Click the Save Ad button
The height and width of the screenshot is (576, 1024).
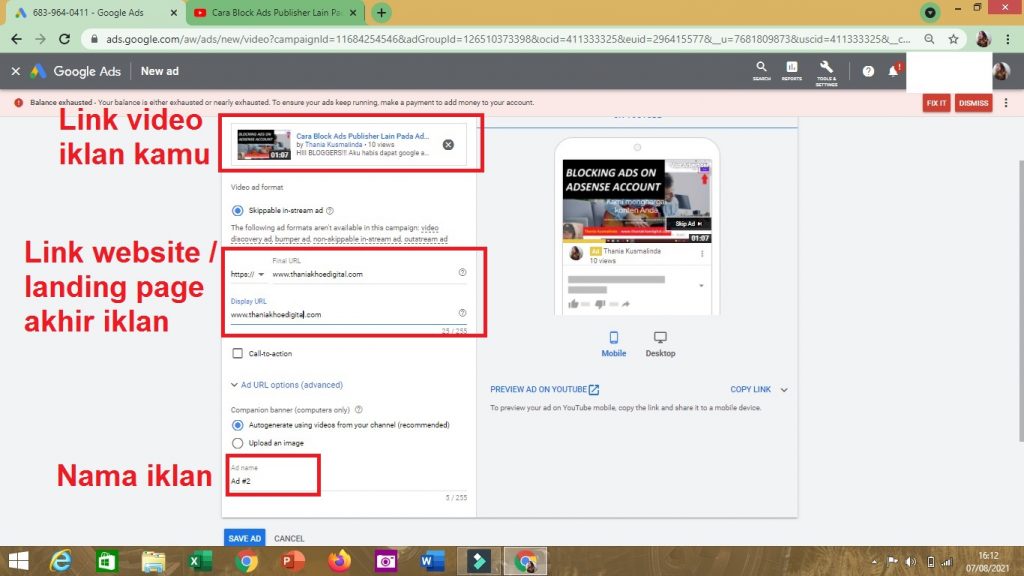point(244,538)
